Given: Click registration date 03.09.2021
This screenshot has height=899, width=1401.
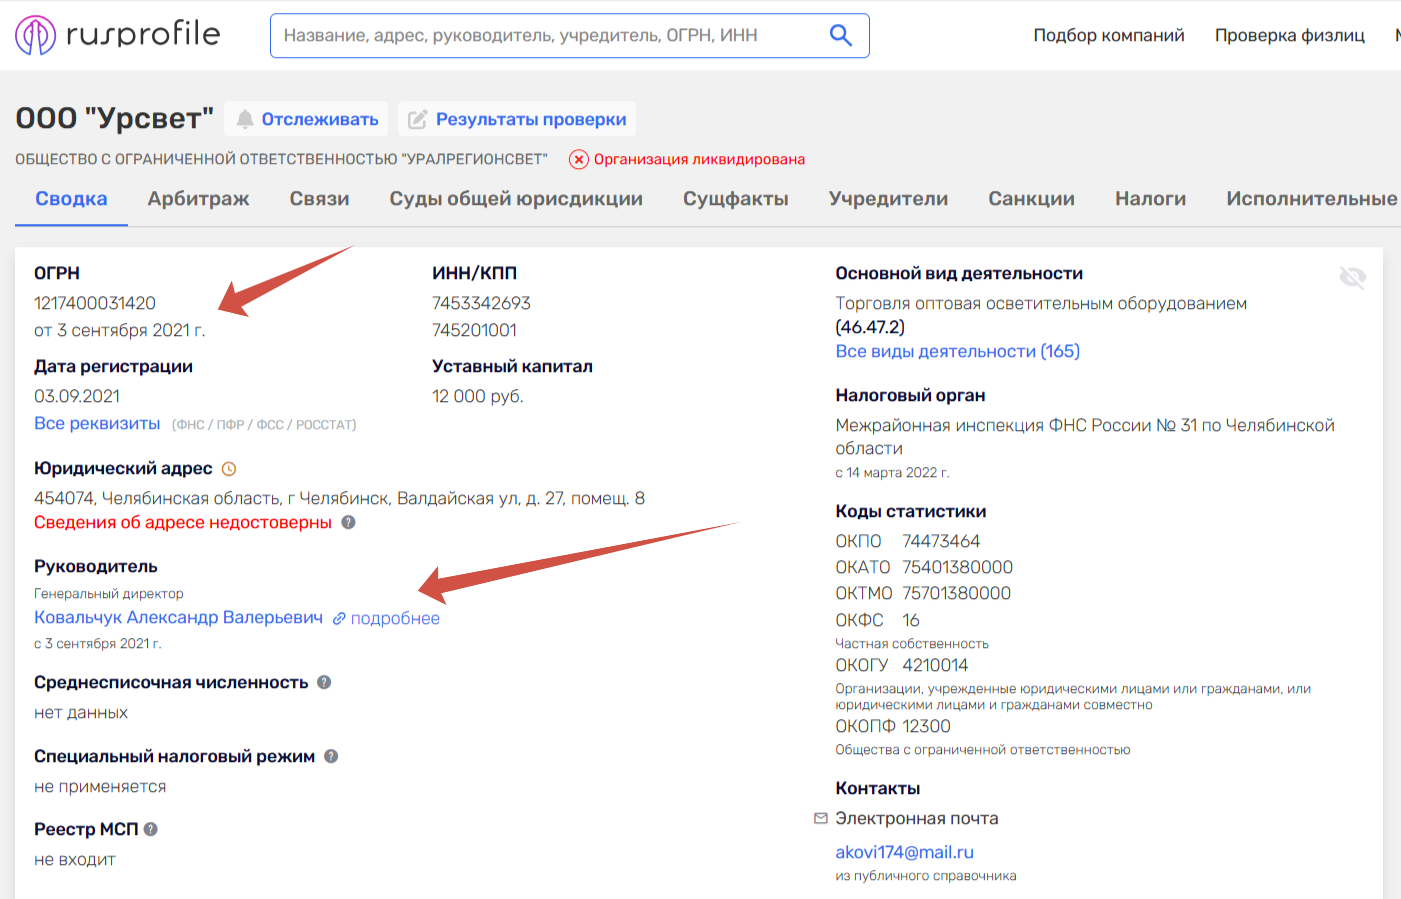Looking at the screenshot, I should click(77, 396).
